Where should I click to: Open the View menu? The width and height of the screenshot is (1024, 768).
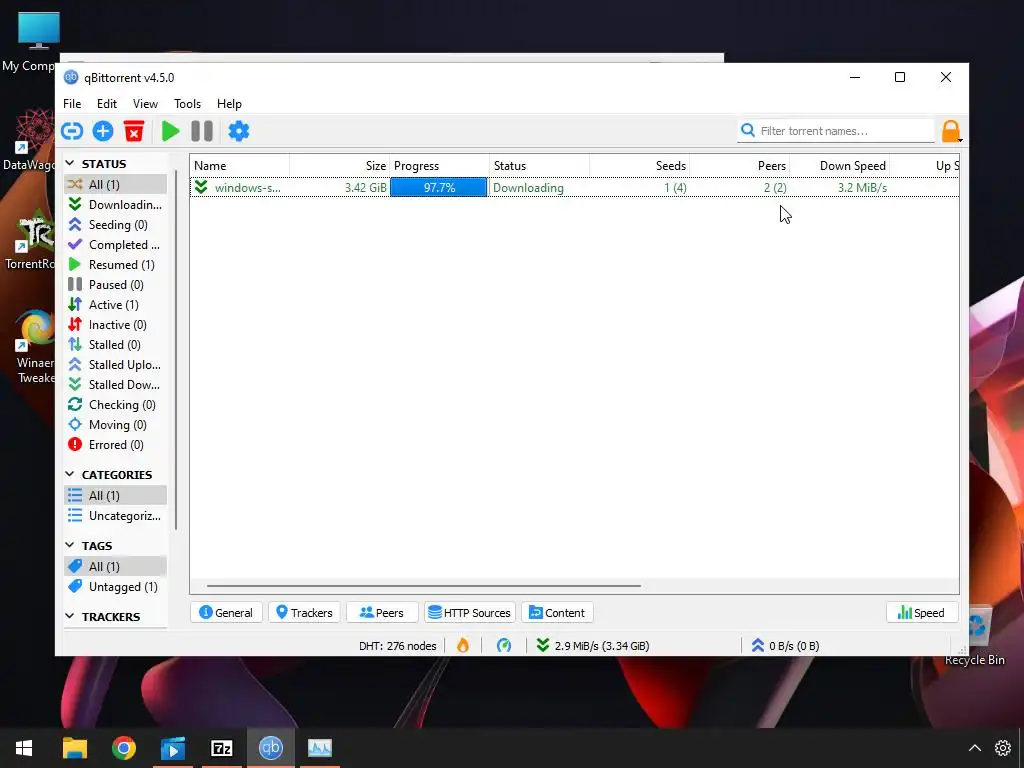[x=145, y=104]
